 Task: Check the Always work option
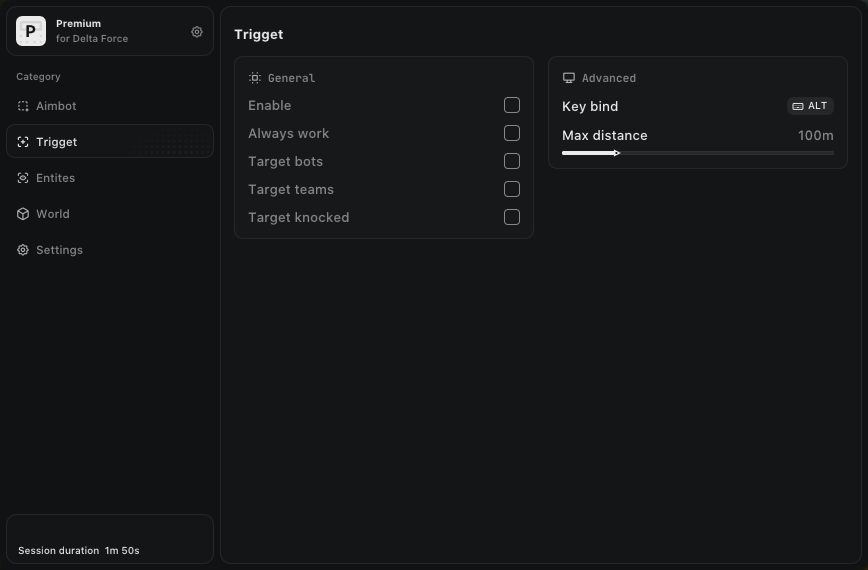[512, 133]
